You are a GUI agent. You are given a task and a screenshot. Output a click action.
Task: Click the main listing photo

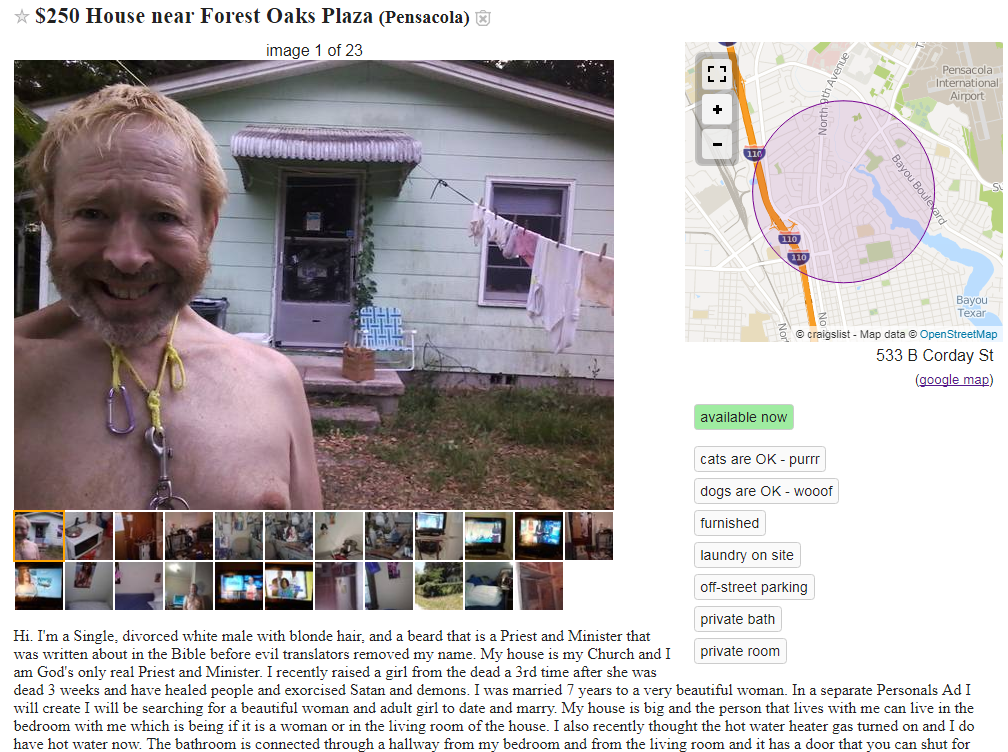point(314,285)
